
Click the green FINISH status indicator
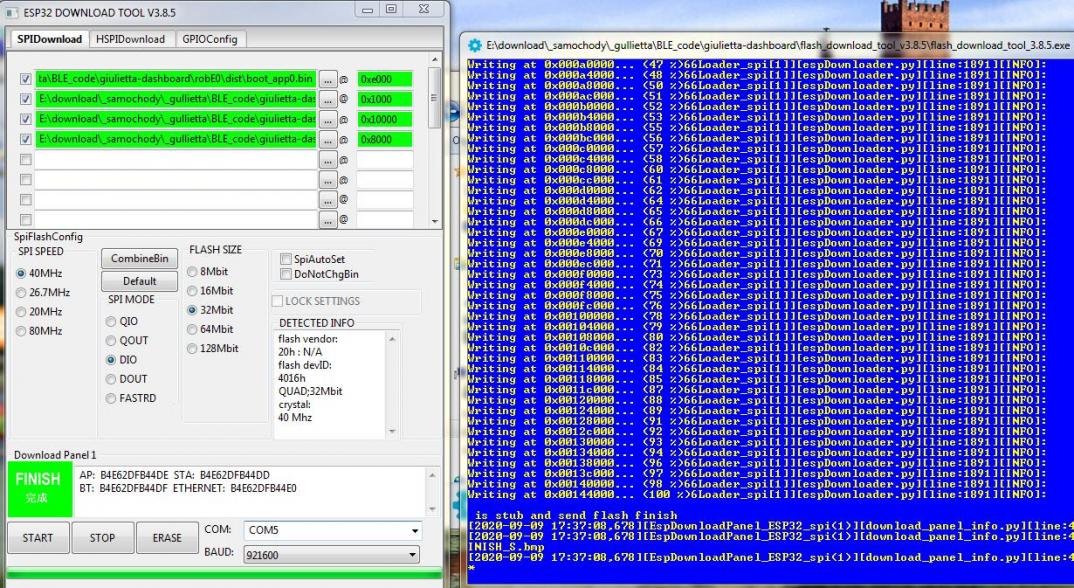[39, 488]
